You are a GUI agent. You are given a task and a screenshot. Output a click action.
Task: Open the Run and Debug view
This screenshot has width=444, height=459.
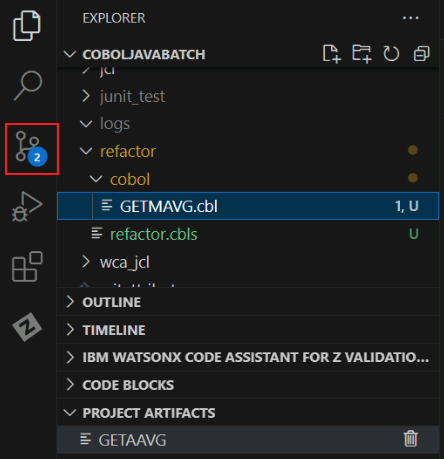pyautogui.click(x=27, y=206)
